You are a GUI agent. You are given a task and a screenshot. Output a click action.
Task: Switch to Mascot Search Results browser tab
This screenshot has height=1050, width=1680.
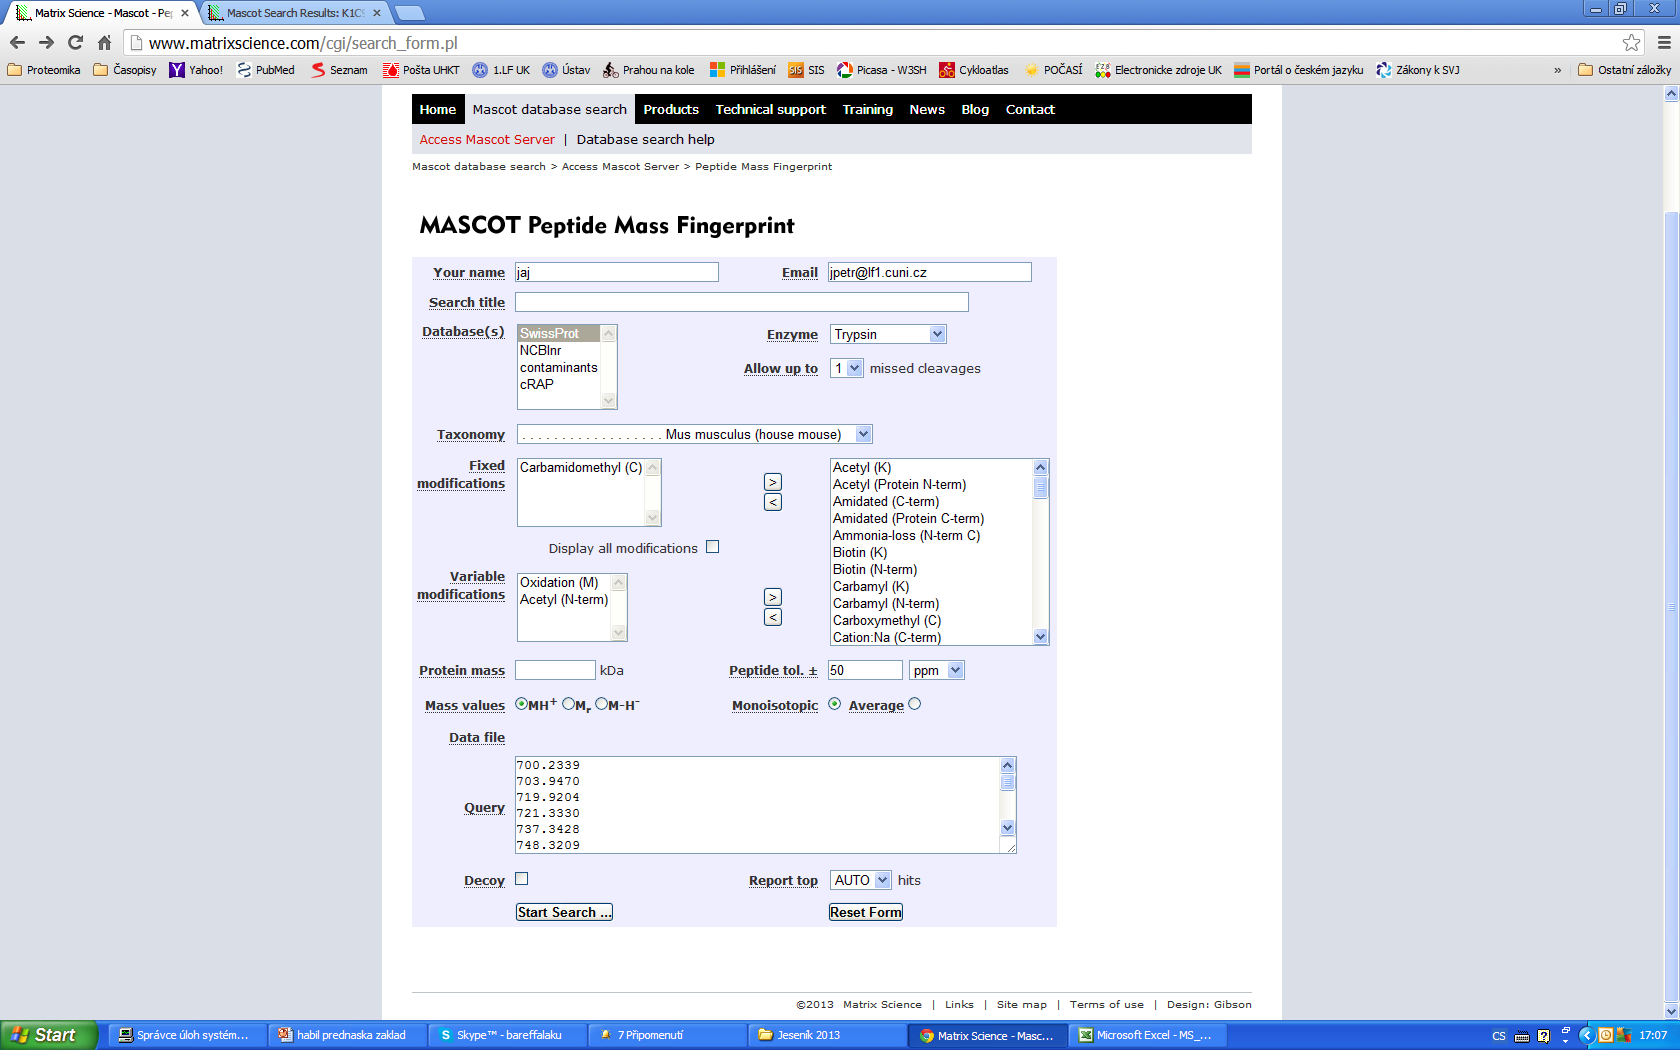(x=295, y=13)
